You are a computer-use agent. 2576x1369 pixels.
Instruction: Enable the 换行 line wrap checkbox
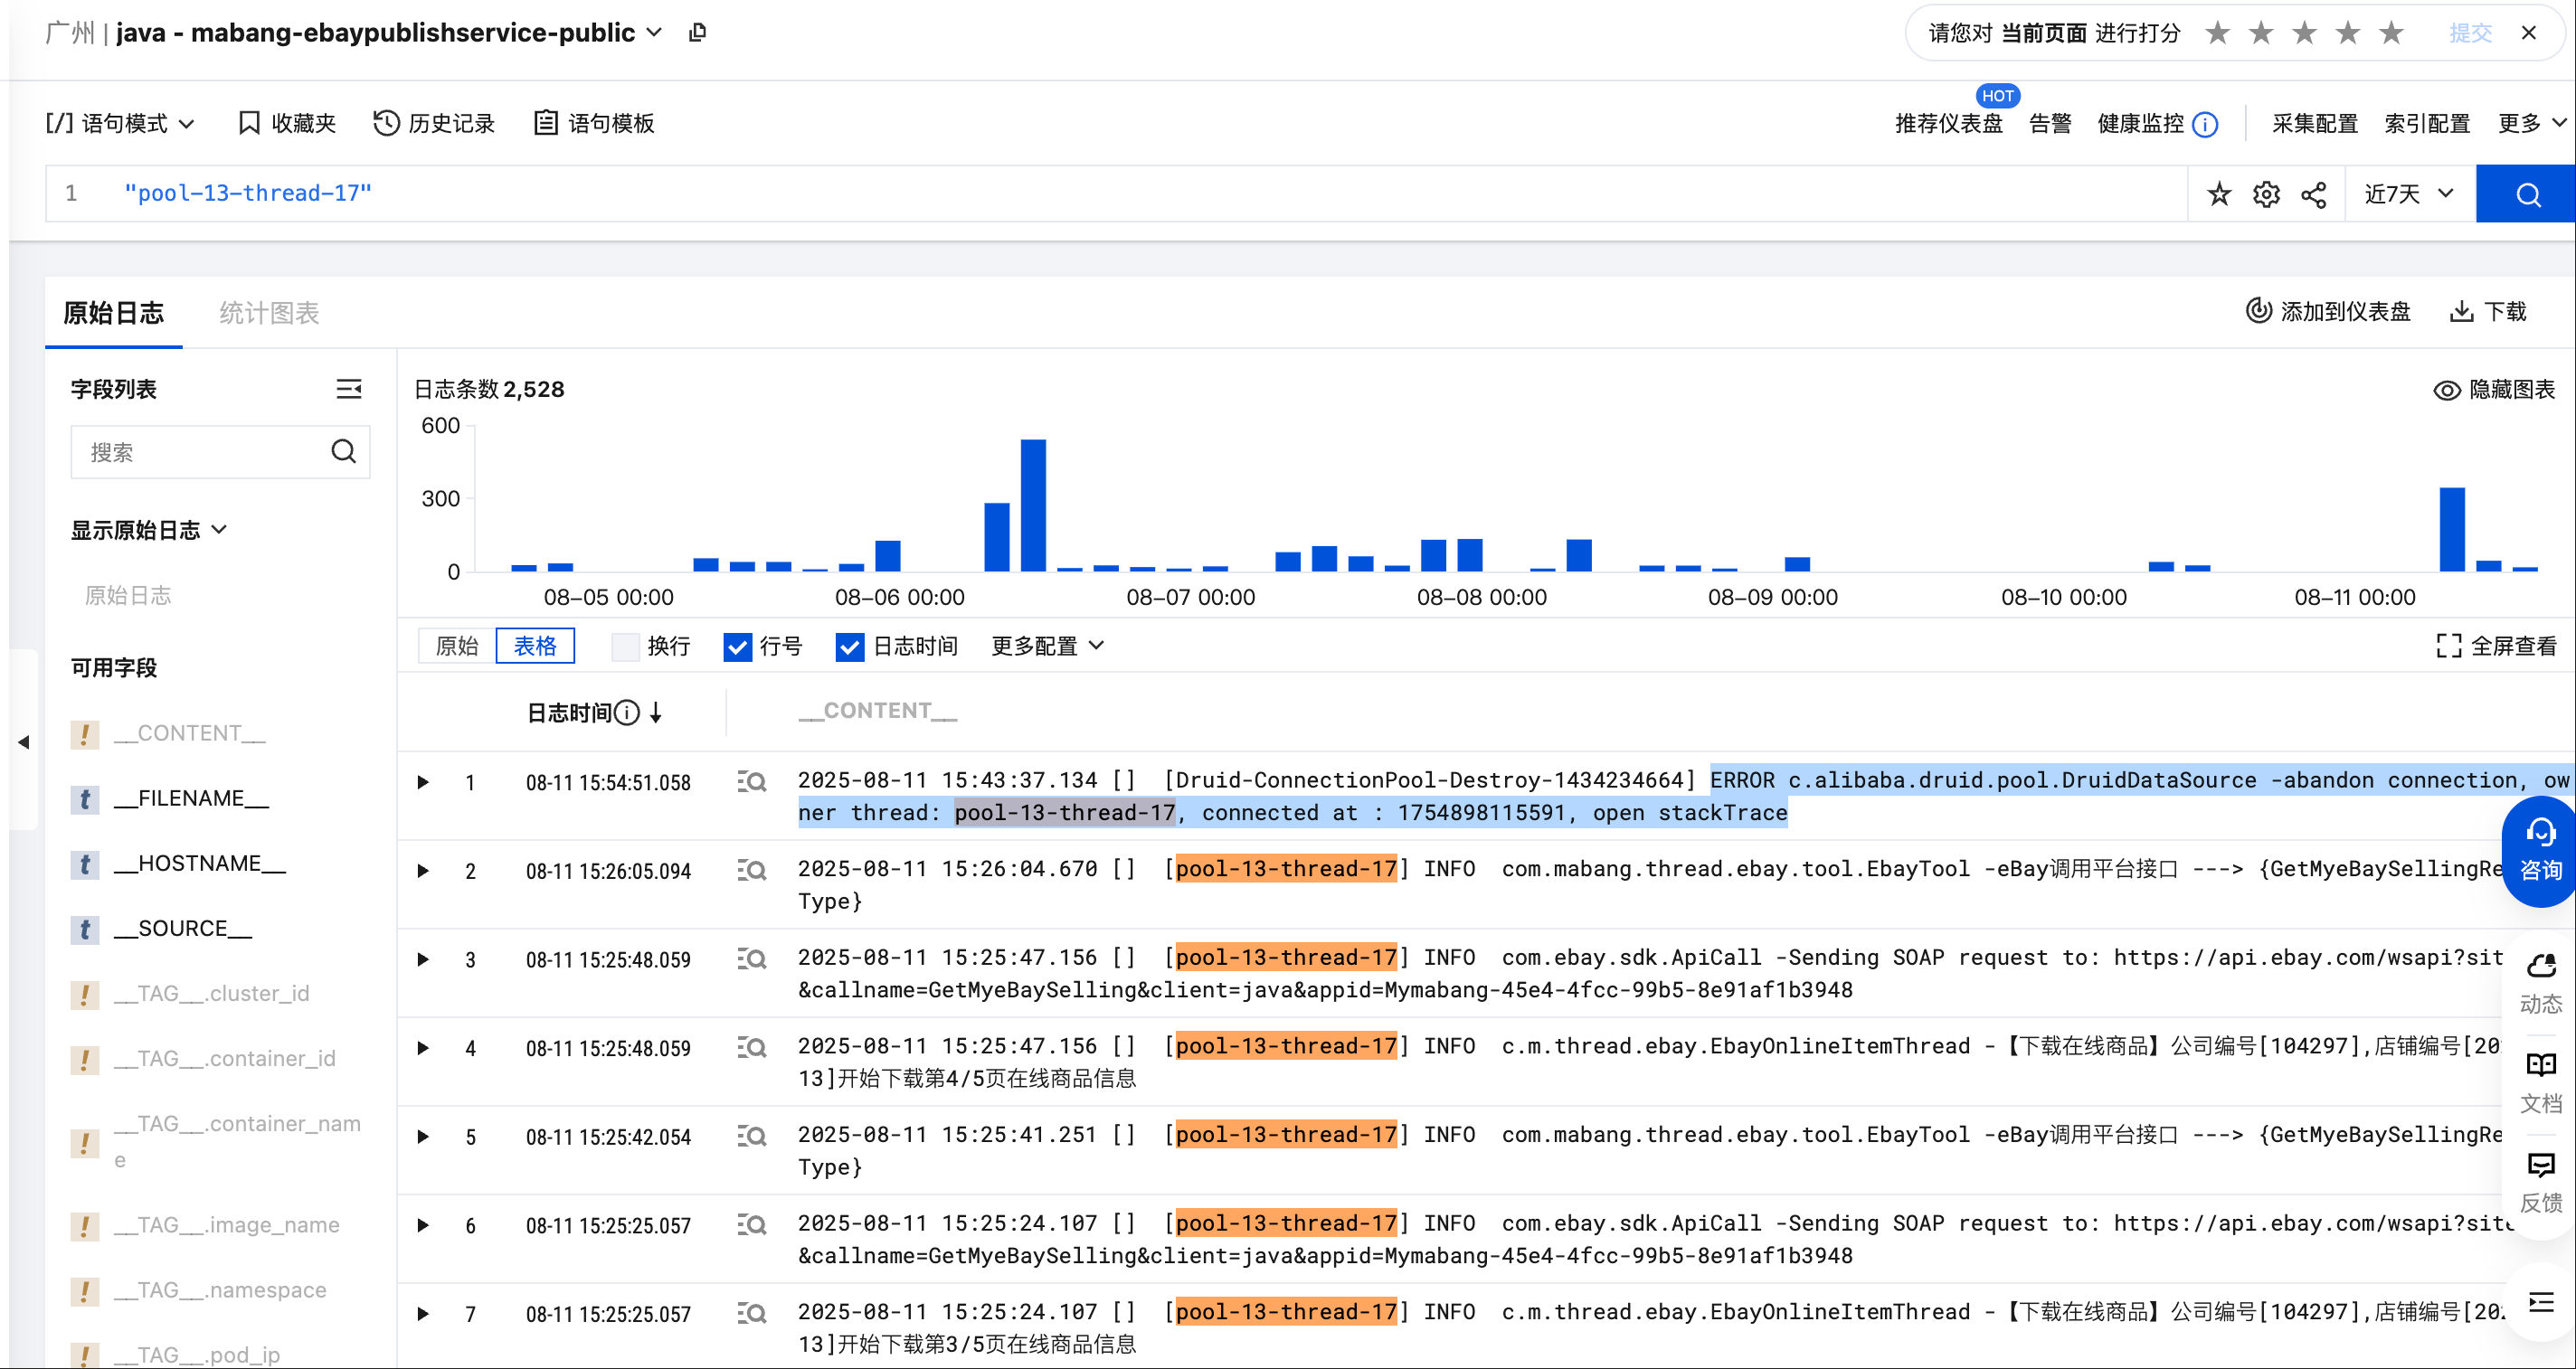click(625, 646)
